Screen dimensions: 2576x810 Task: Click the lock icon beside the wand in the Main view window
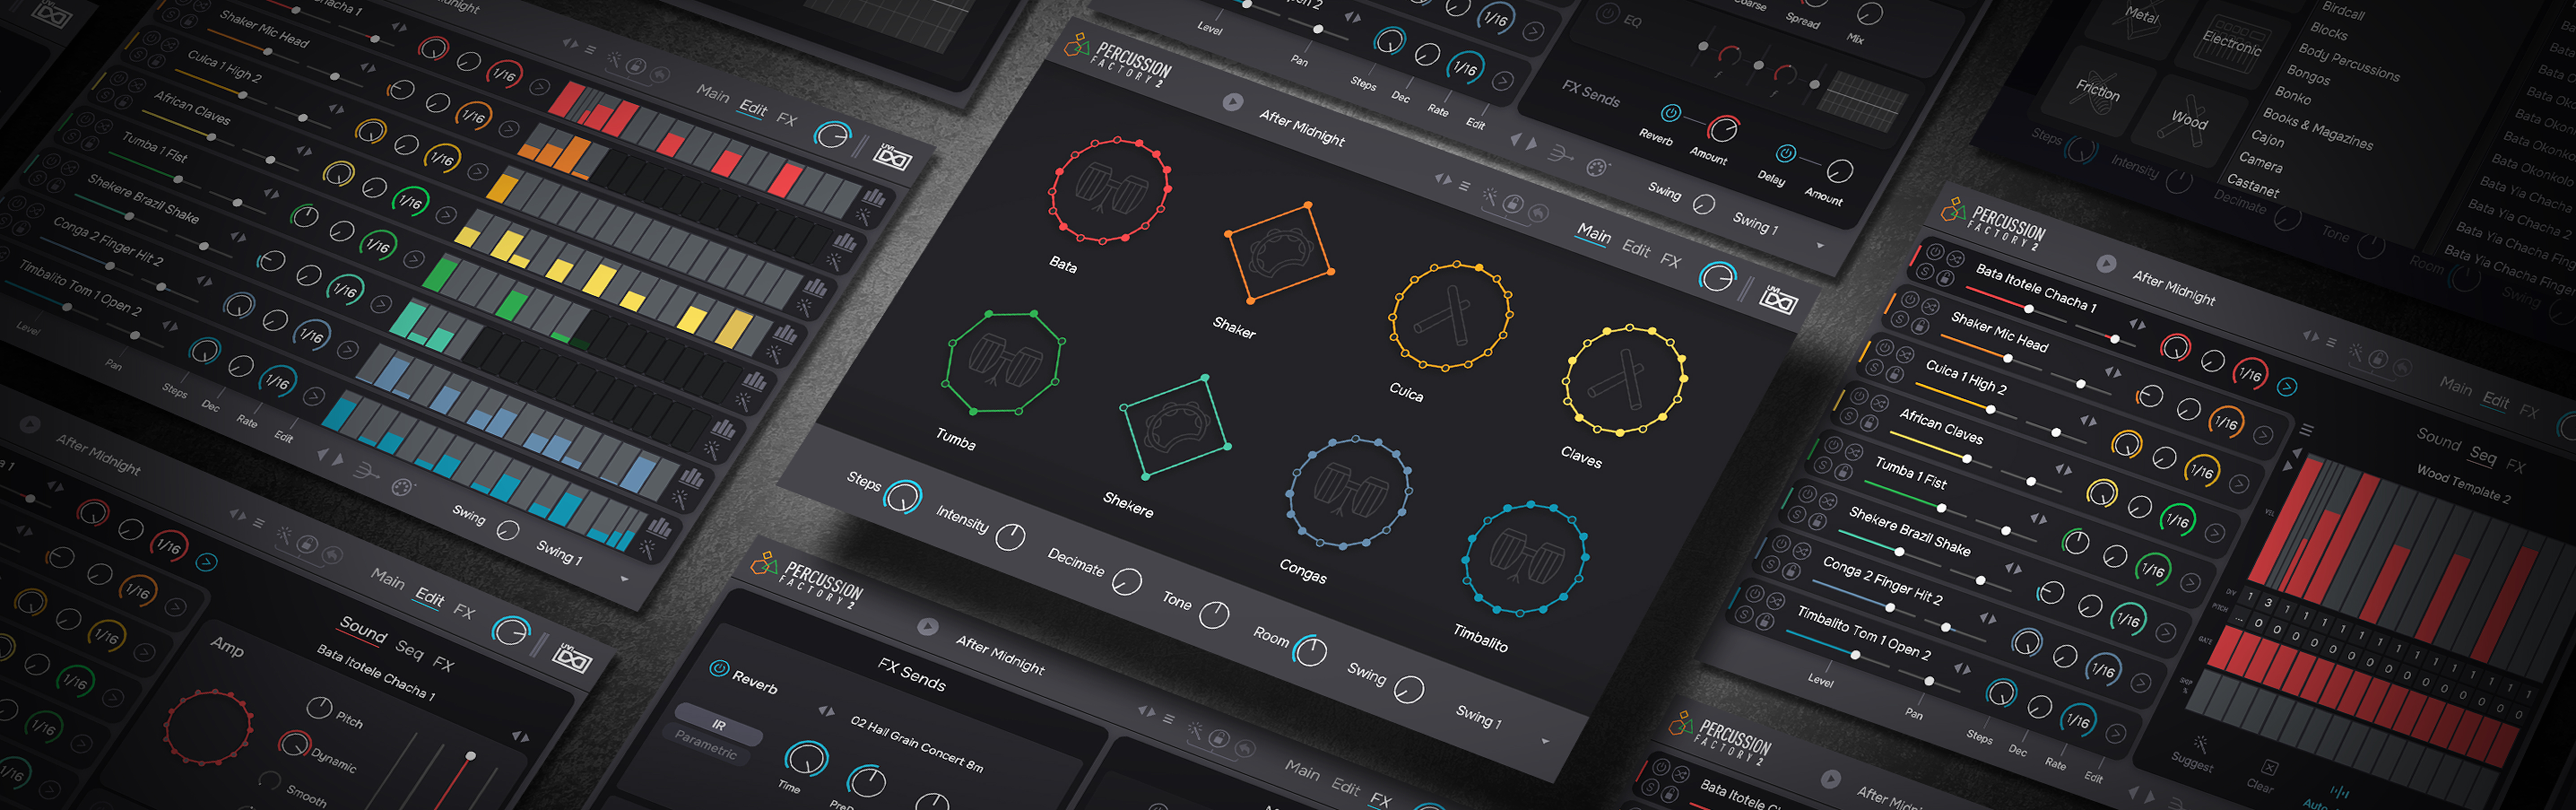pyautogui.click(x=1514, y=205)
